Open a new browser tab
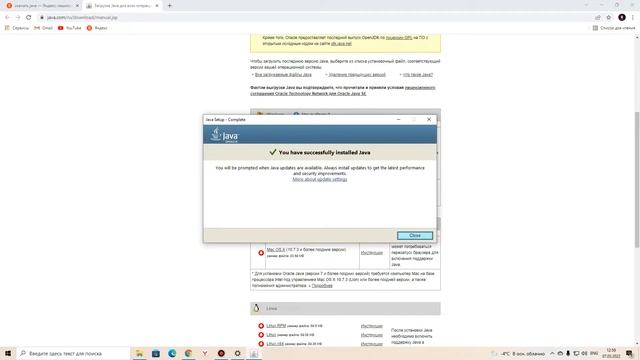This screenshot has width=640, height=360. click(x=169, y=6)
